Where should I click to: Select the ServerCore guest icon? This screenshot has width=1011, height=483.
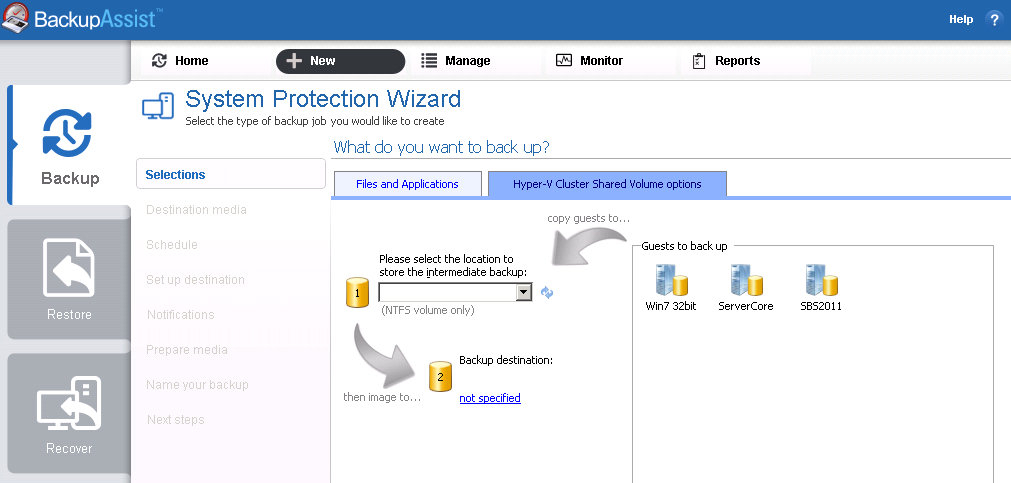746,281
